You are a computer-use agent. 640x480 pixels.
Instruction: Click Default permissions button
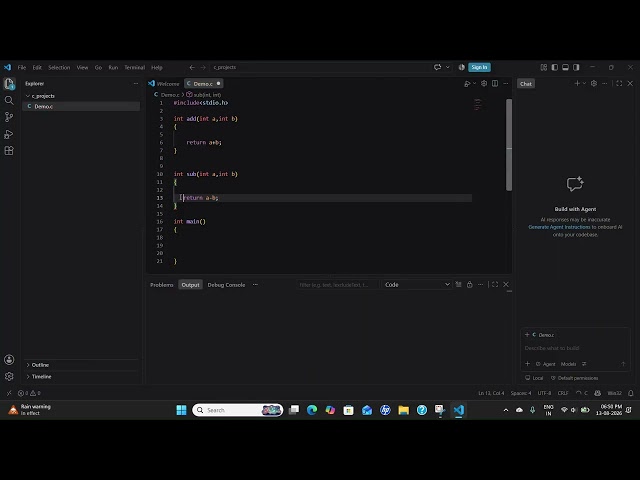pos(575,378)
